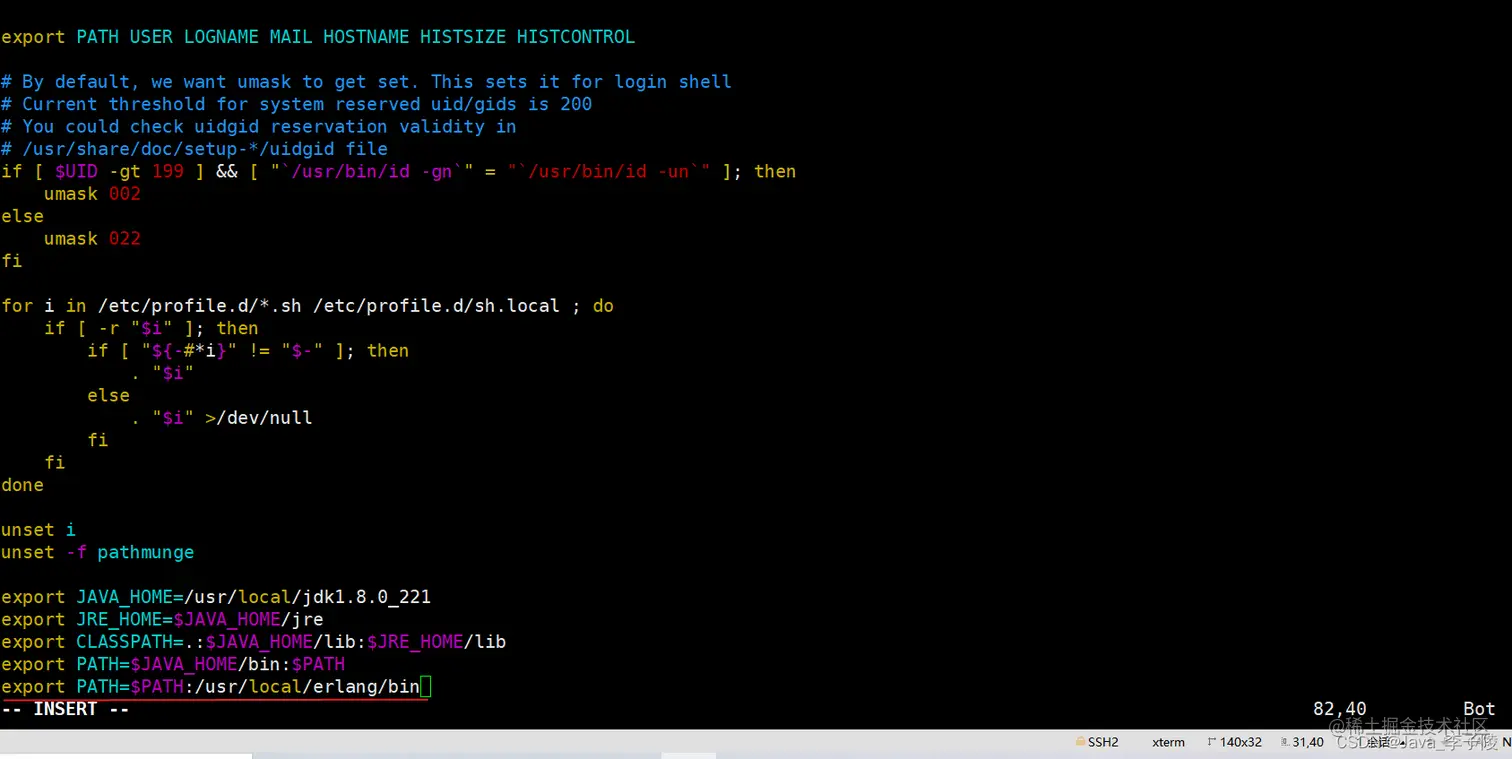The width and height of the screenshot is (1512, 759).
Task: Click 'erlang' in the last export PATH line
Action: coord(345,687)
